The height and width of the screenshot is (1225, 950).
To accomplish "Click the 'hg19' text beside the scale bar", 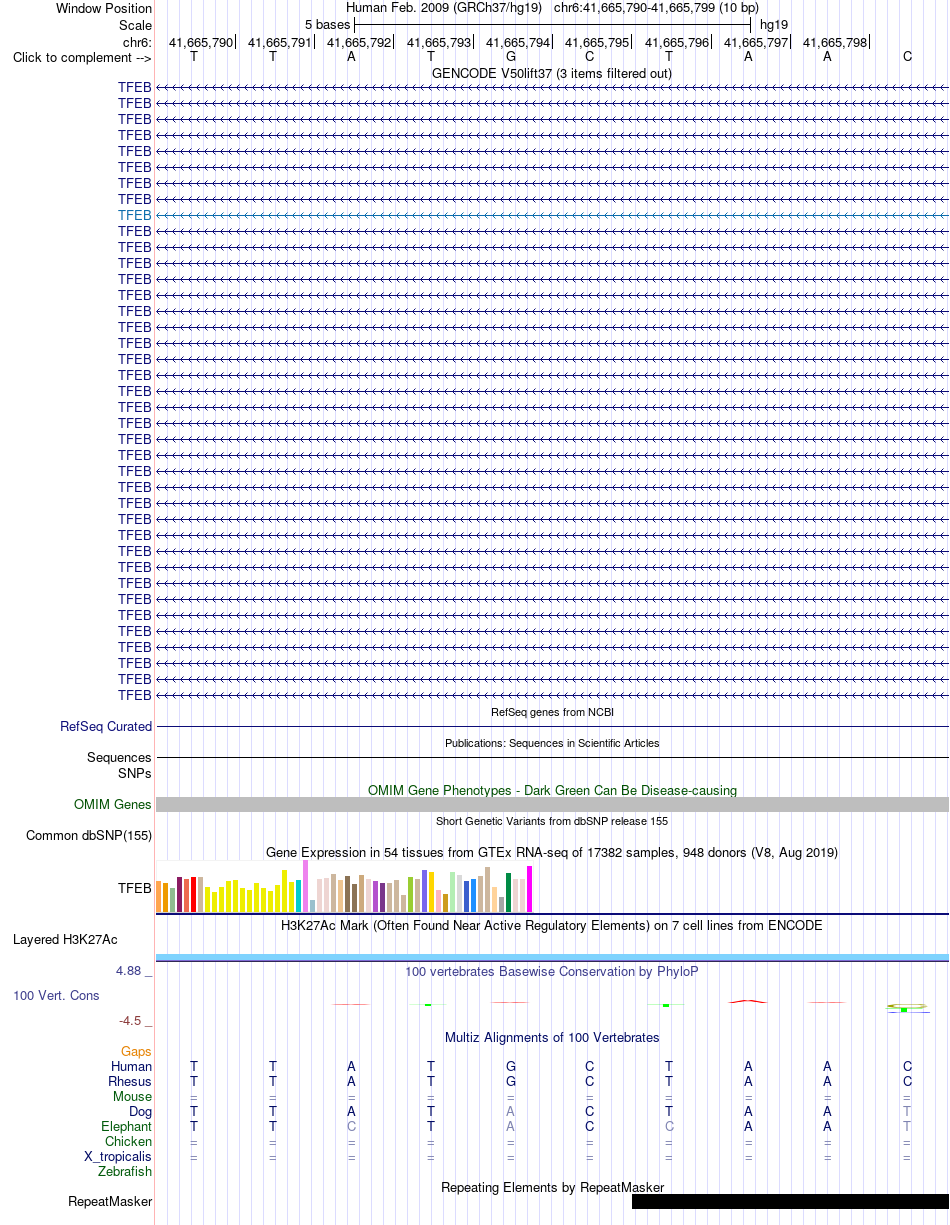I will point(774,24).
